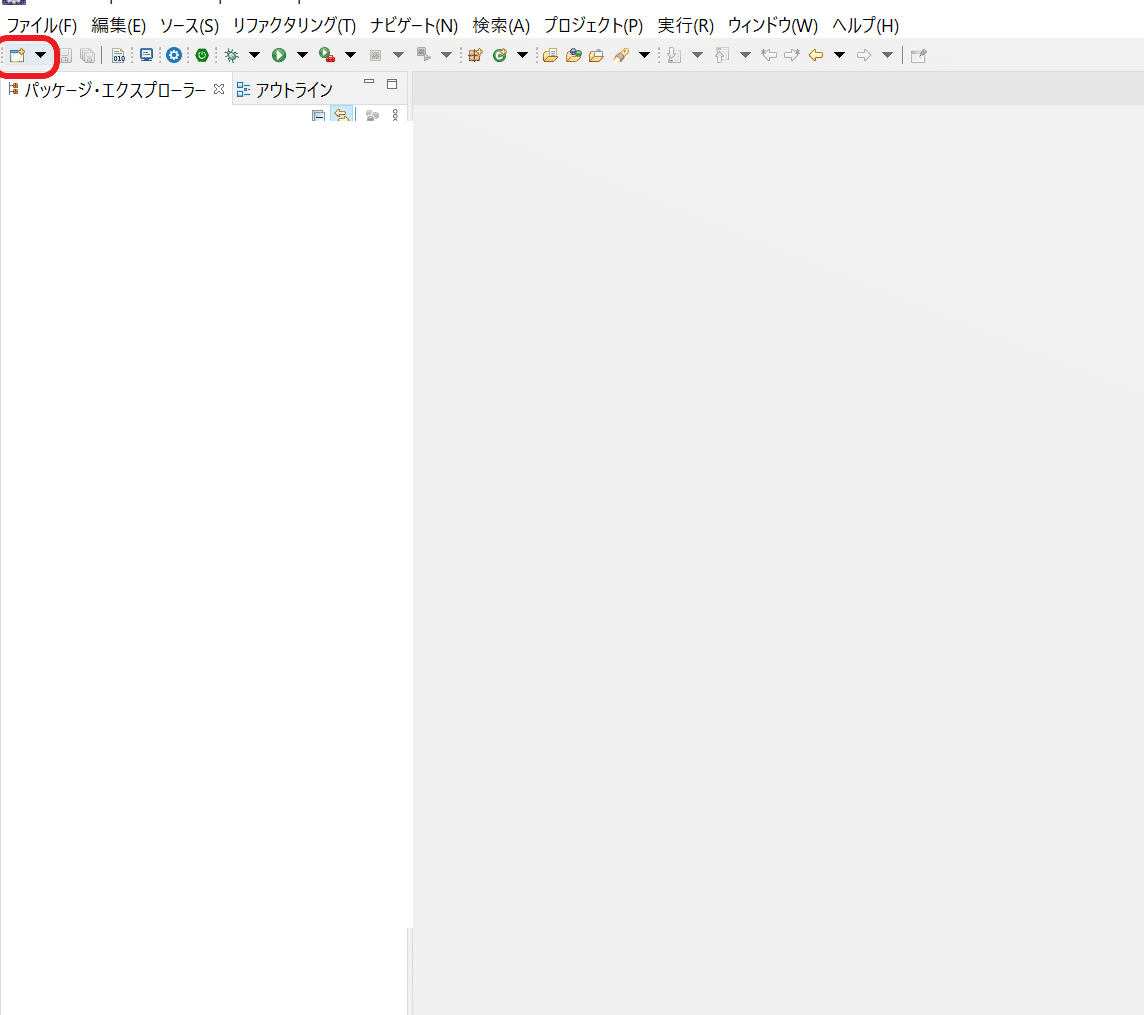Click the Last Edit Location icon
Screen dimensions: 1144x1015
click(x=768, y=55)
